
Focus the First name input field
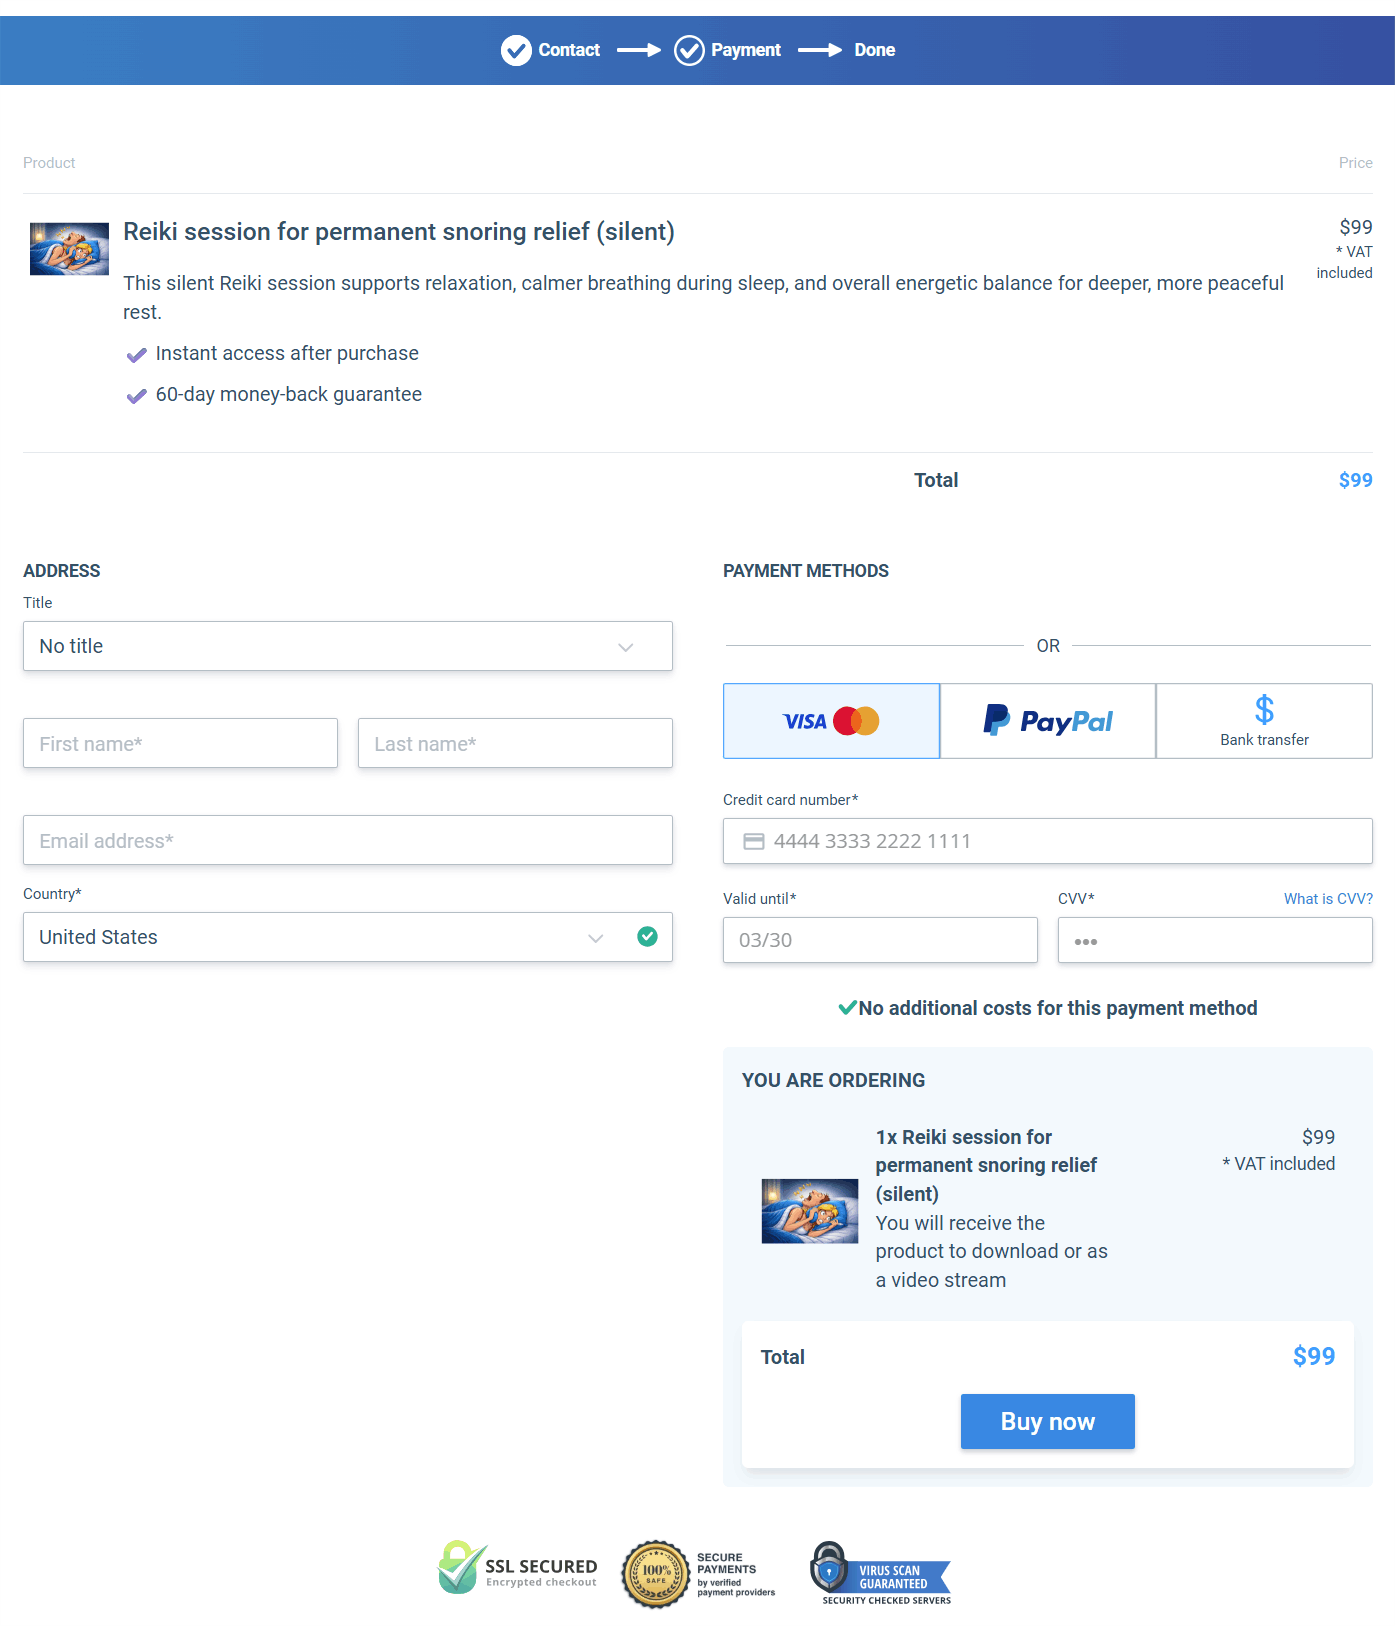pos(180,744)
